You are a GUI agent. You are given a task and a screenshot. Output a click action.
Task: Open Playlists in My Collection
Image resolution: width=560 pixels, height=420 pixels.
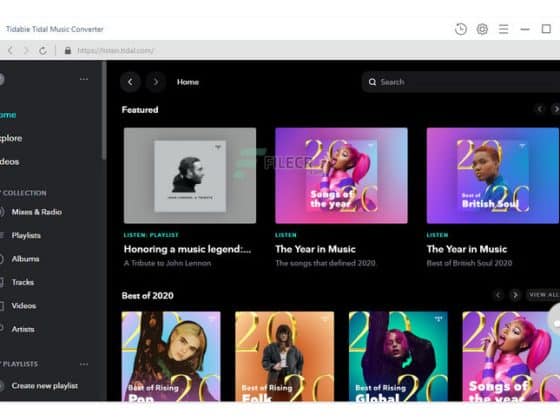26,236
